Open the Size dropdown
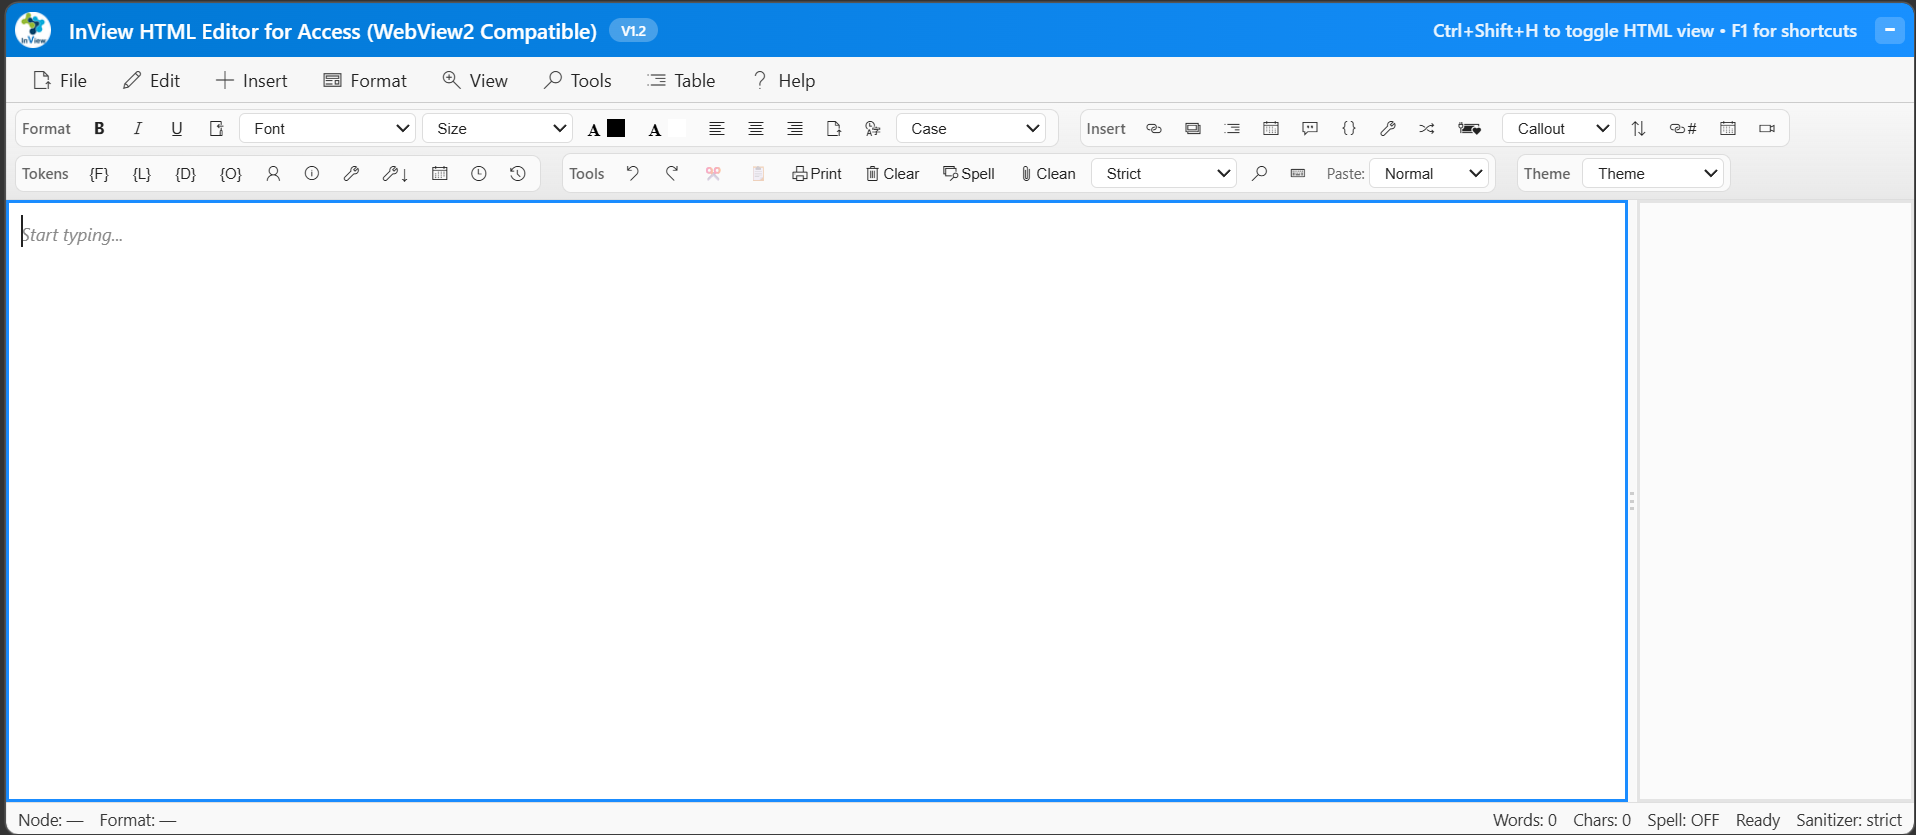 [x=498, y=128]
